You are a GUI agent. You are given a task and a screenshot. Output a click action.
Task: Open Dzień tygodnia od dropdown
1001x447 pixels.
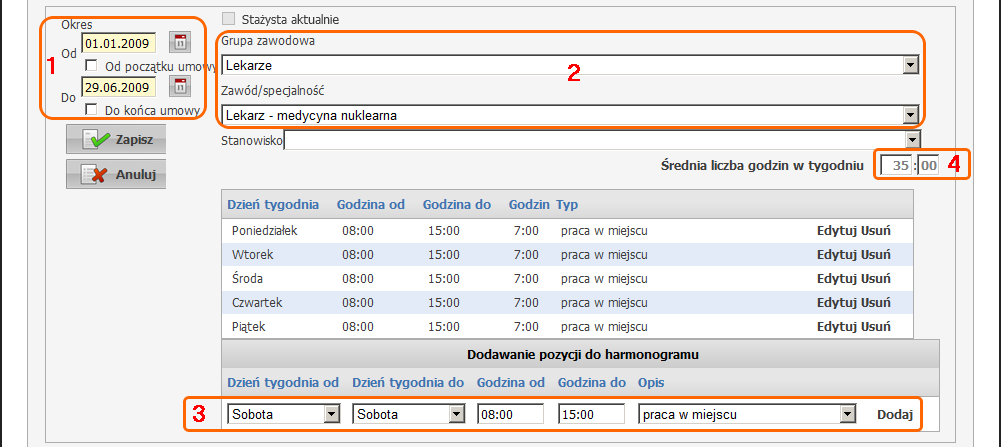331,414
